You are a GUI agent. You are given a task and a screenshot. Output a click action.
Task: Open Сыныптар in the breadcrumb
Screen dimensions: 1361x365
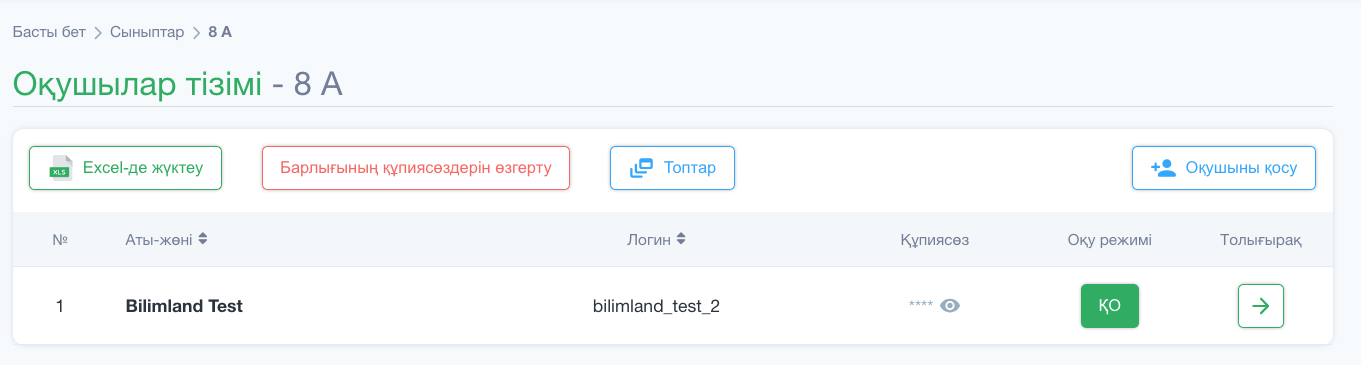click(x=147, y=32)
